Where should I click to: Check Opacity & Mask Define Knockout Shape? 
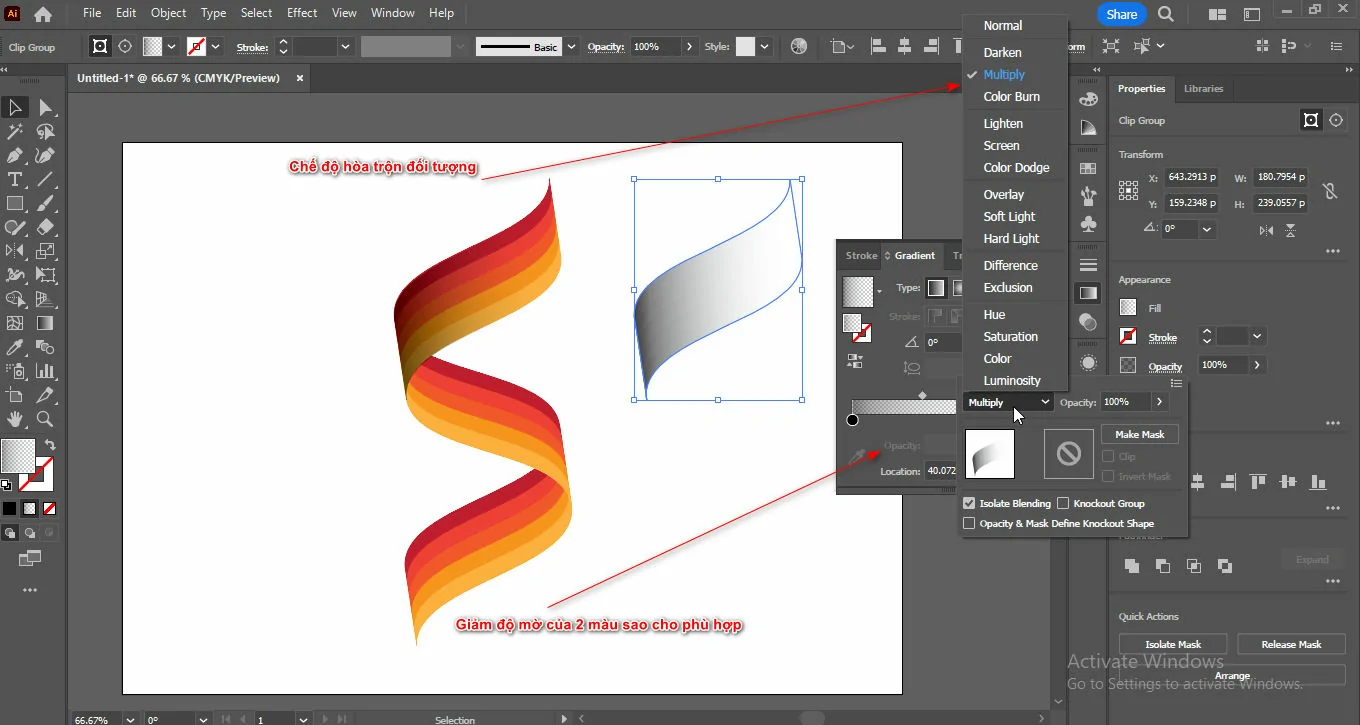969,523
